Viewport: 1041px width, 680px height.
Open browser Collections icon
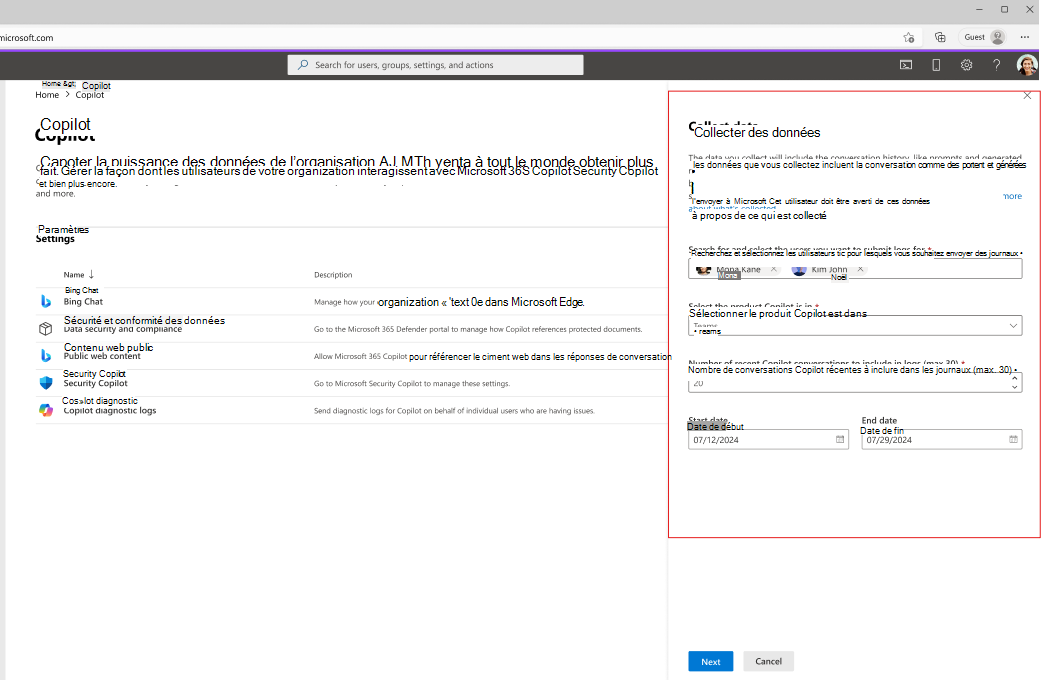940,38
